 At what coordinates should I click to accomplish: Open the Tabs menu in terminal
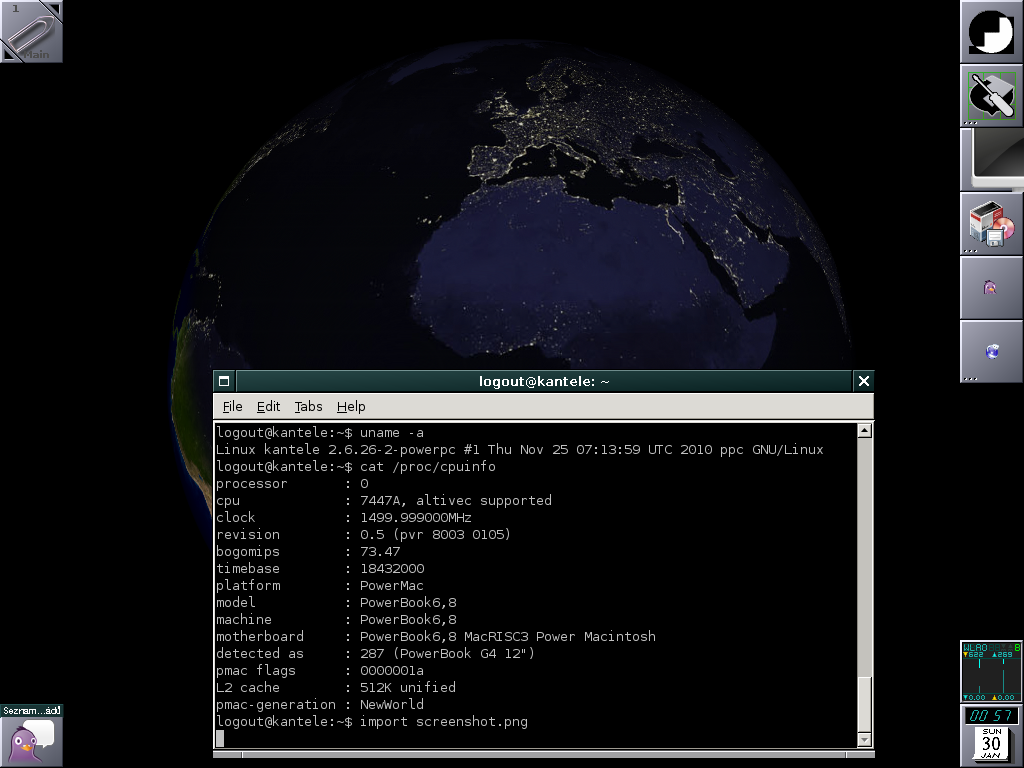click(x=308, y=407)
